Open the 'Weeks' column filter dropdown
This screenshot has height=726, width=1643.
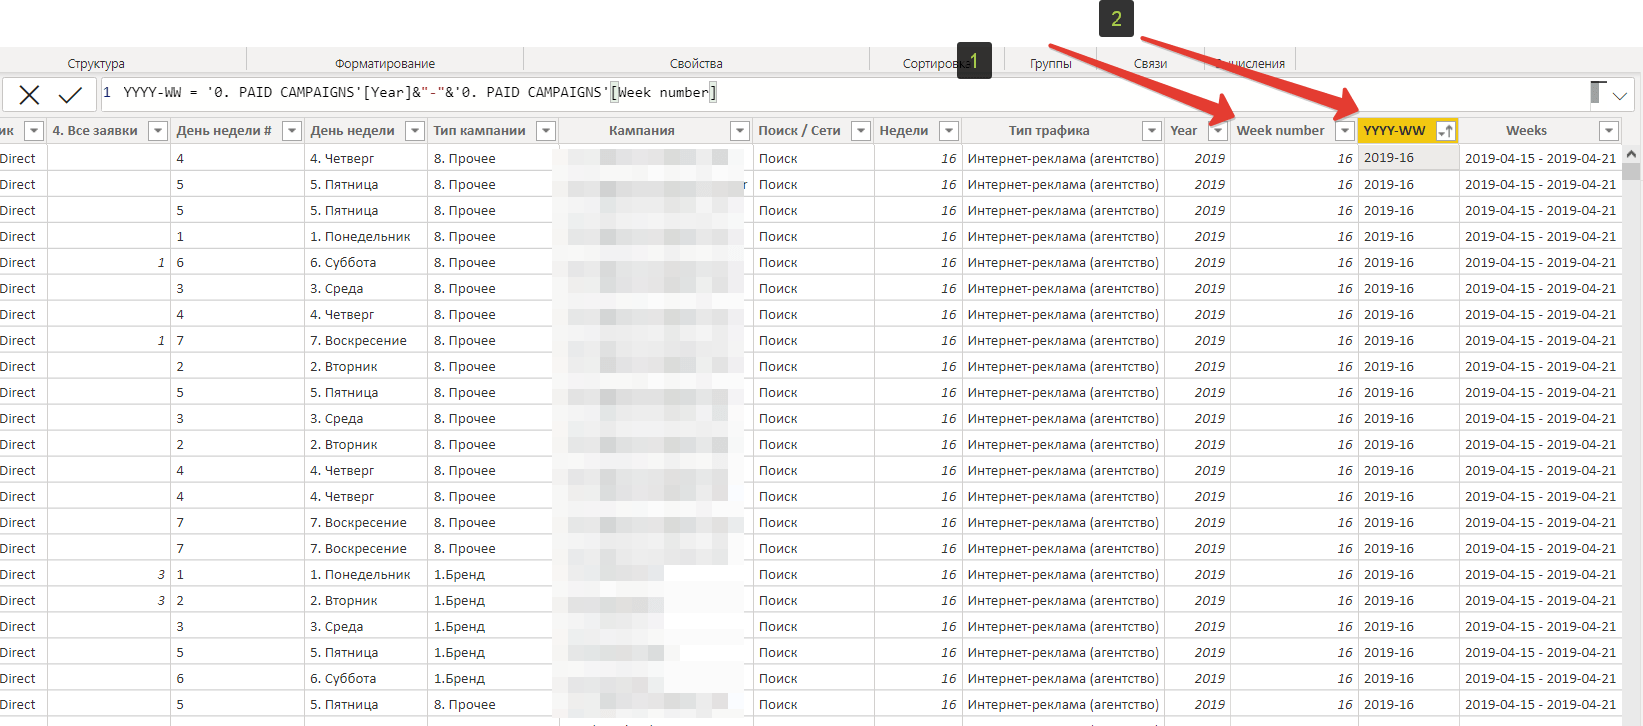(x=1609, y=131)
